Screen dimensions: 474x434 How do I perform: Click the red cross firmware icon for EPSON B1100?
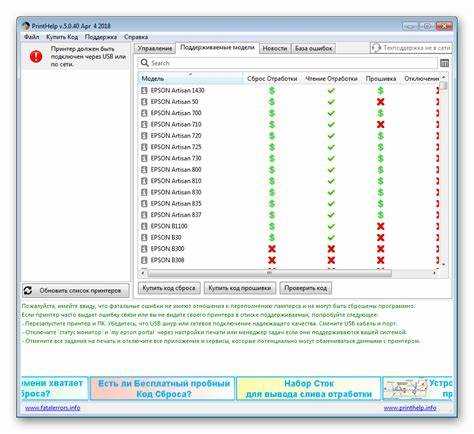click(380, 226)
